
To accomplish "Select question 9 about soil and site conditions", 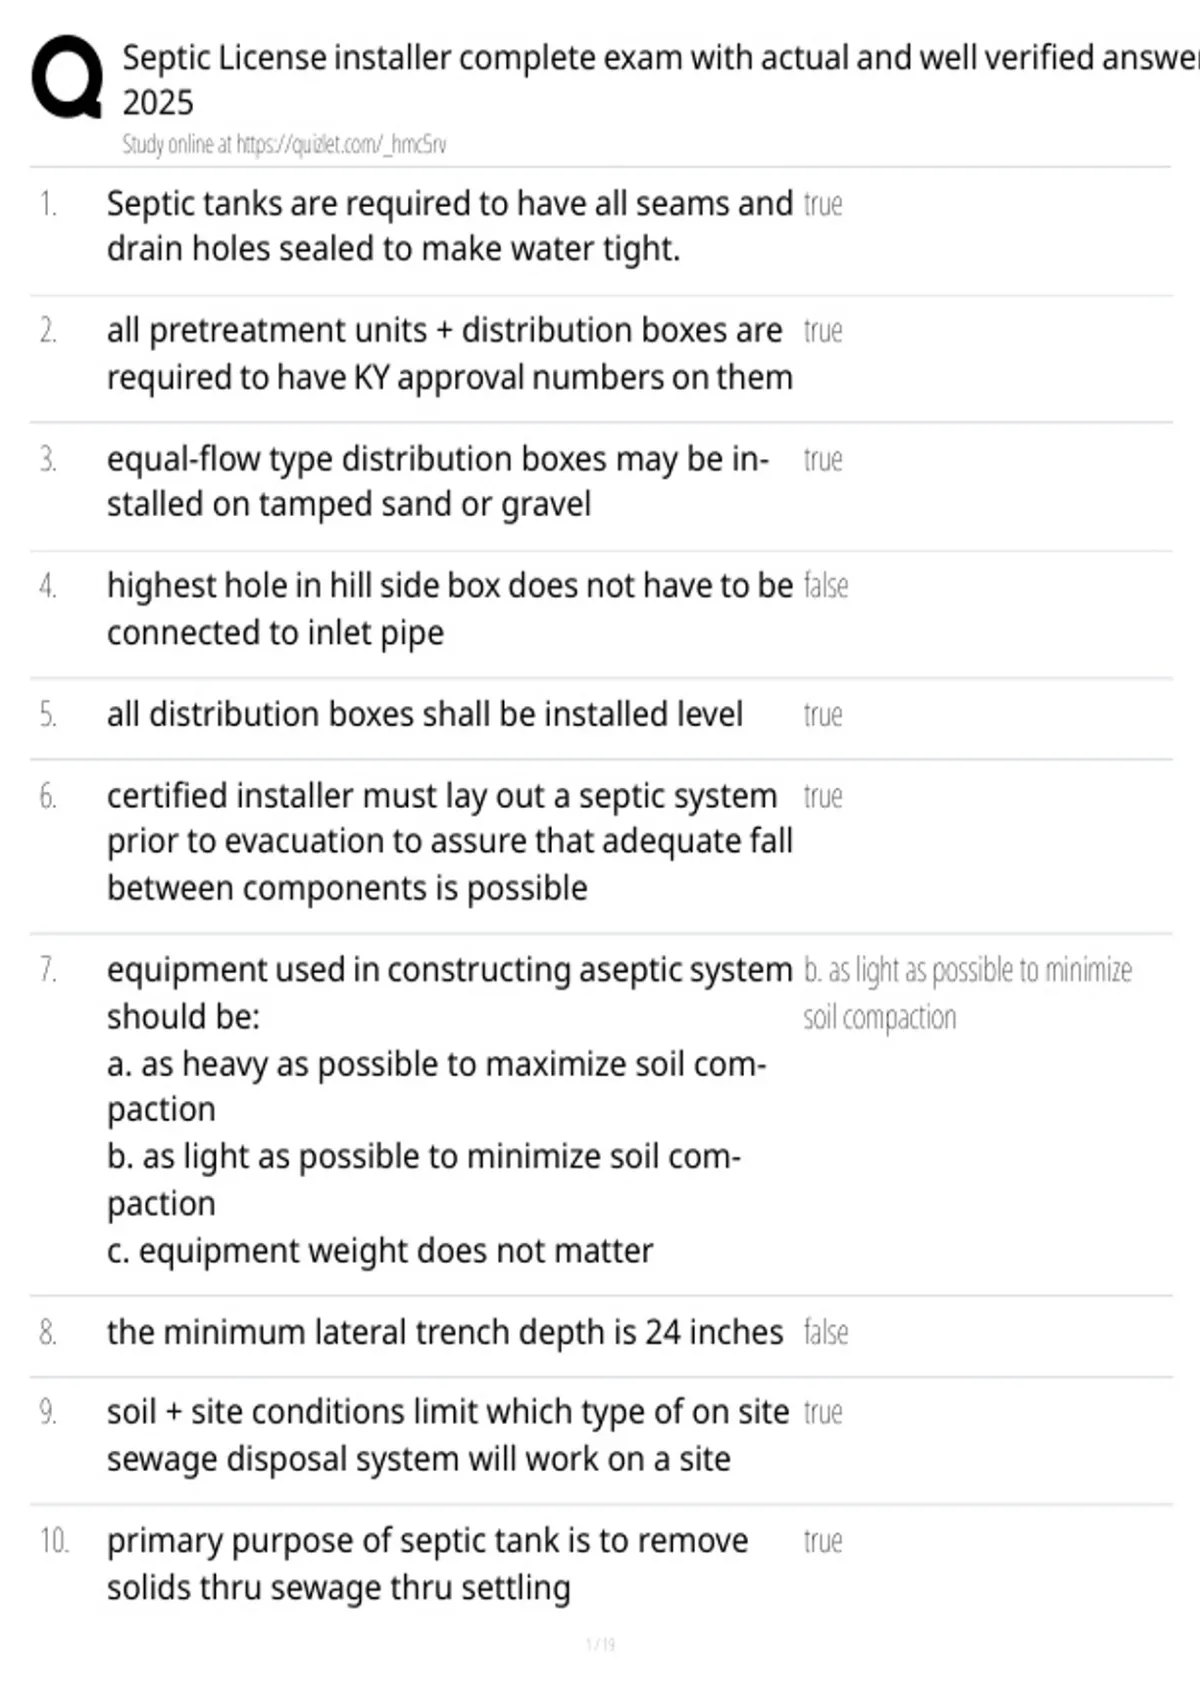I will point(448,1435).
